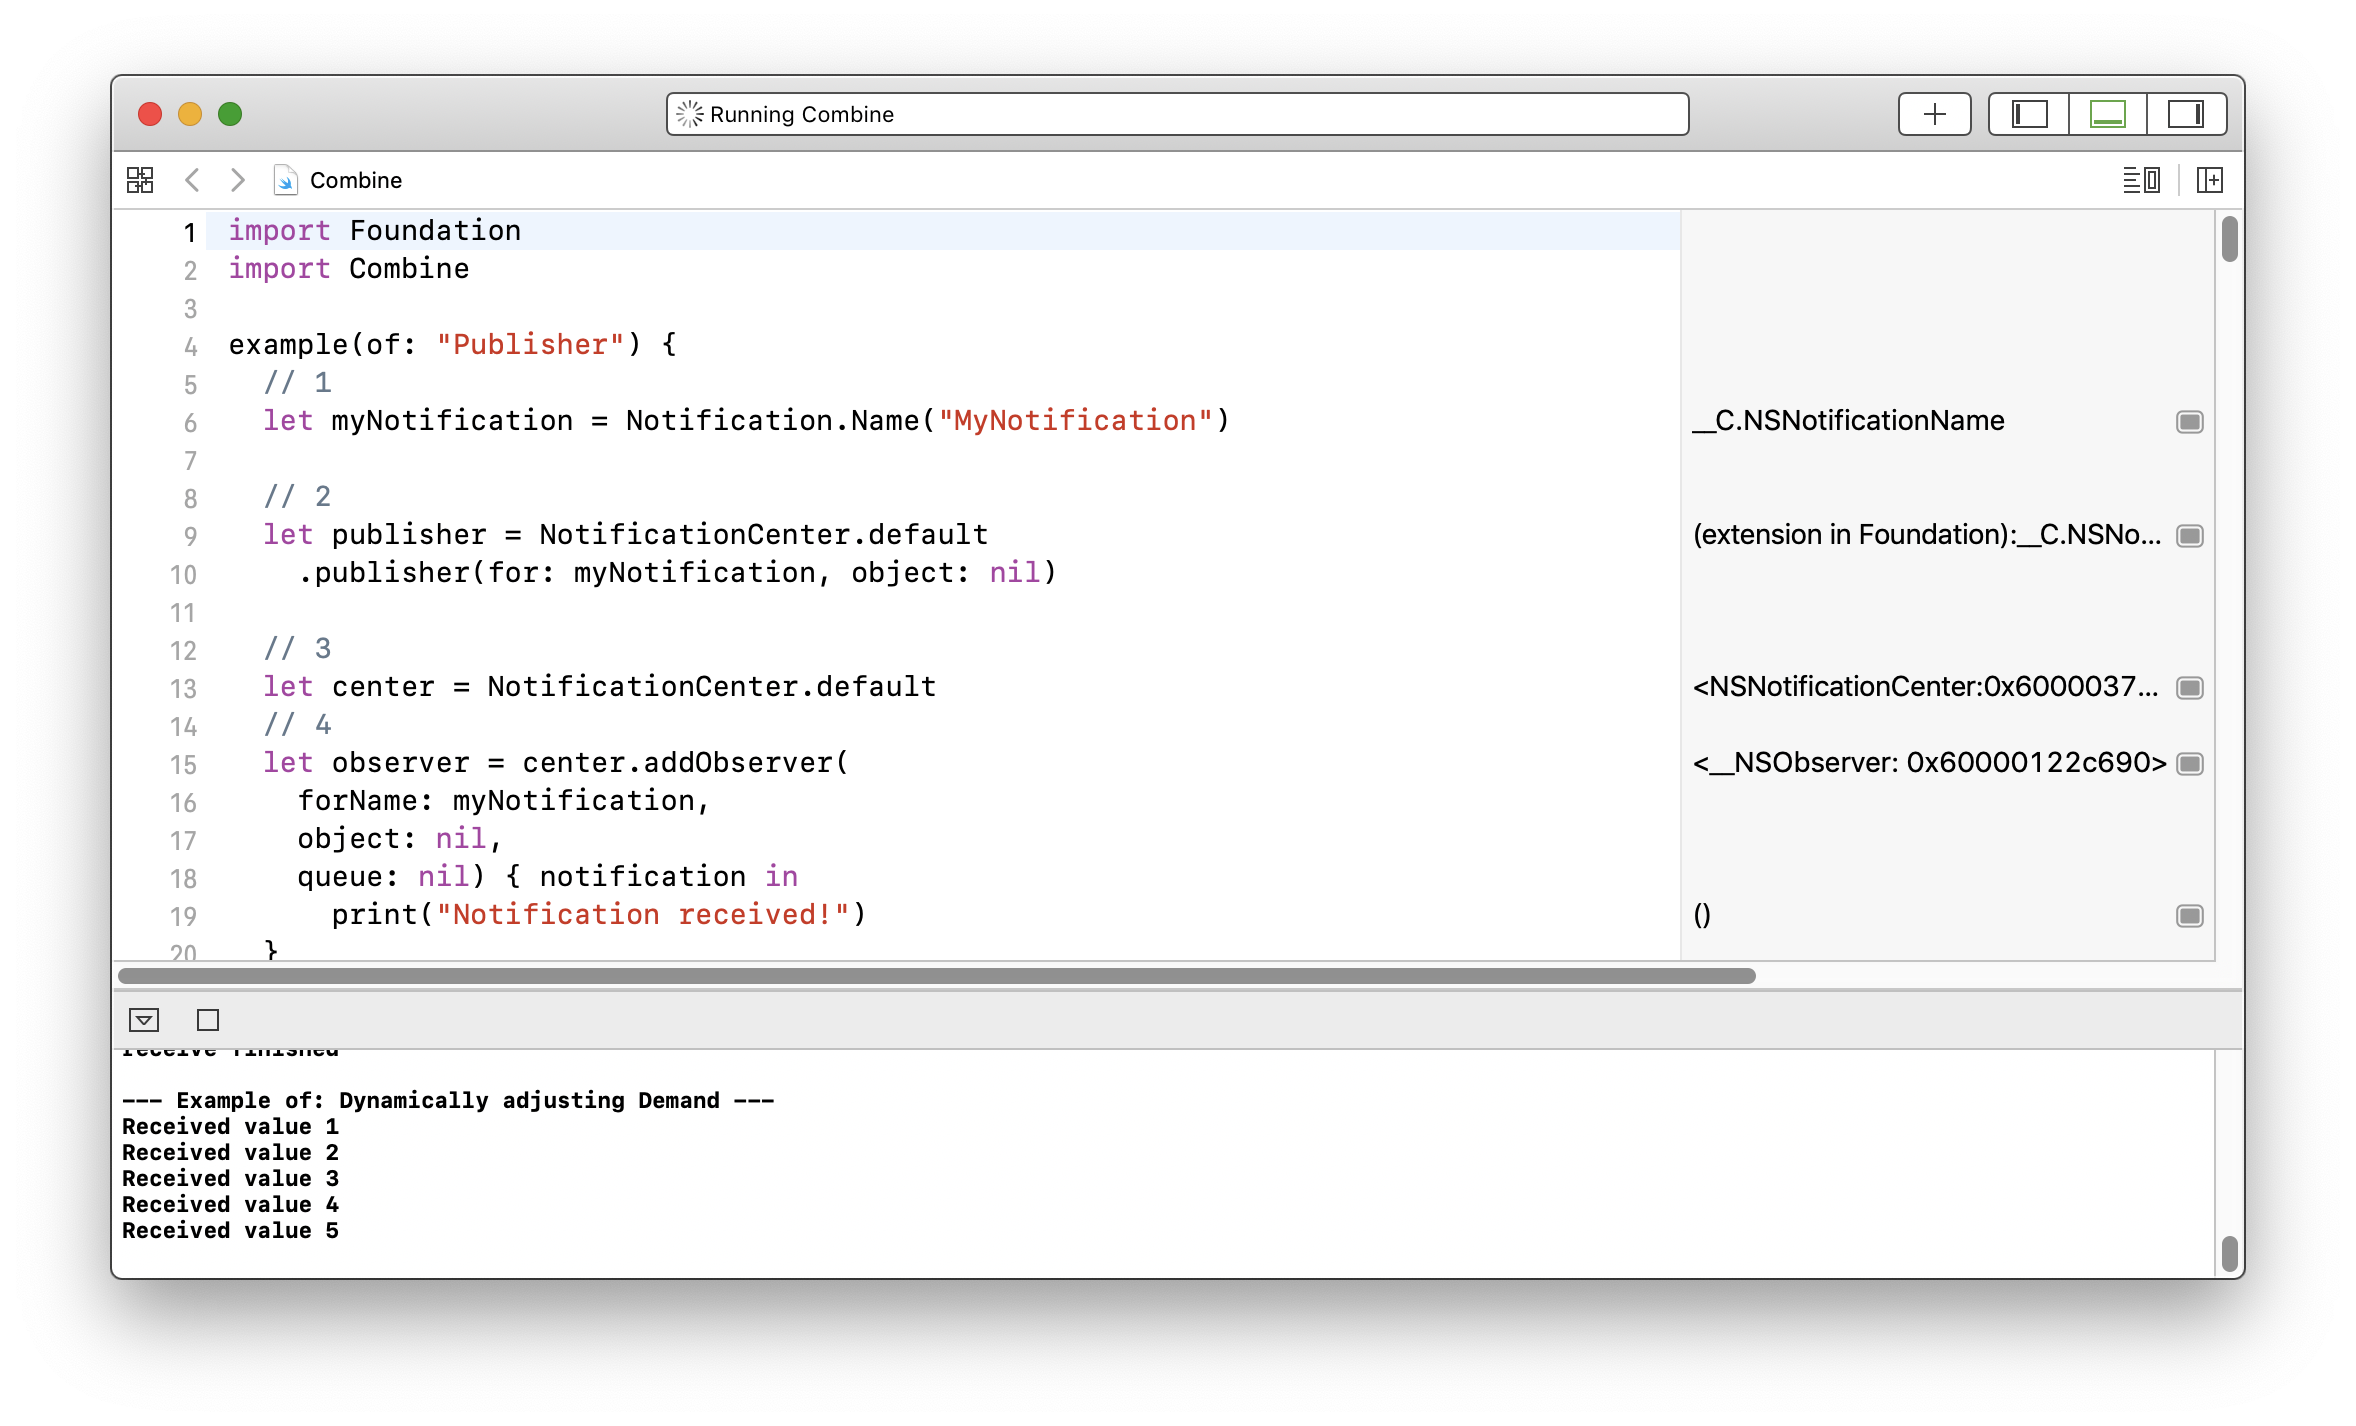The image size is (2356, 1426).
Task: Click the let center declaration line
Action: tap(600, 687)
